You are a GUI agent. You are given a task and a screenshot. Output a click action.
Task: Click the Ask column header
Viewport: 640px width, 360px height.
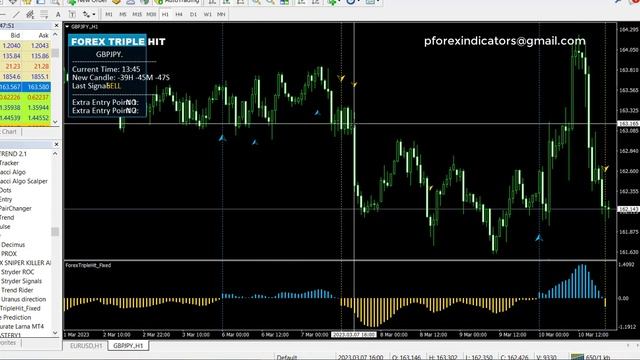coord(43,36)
